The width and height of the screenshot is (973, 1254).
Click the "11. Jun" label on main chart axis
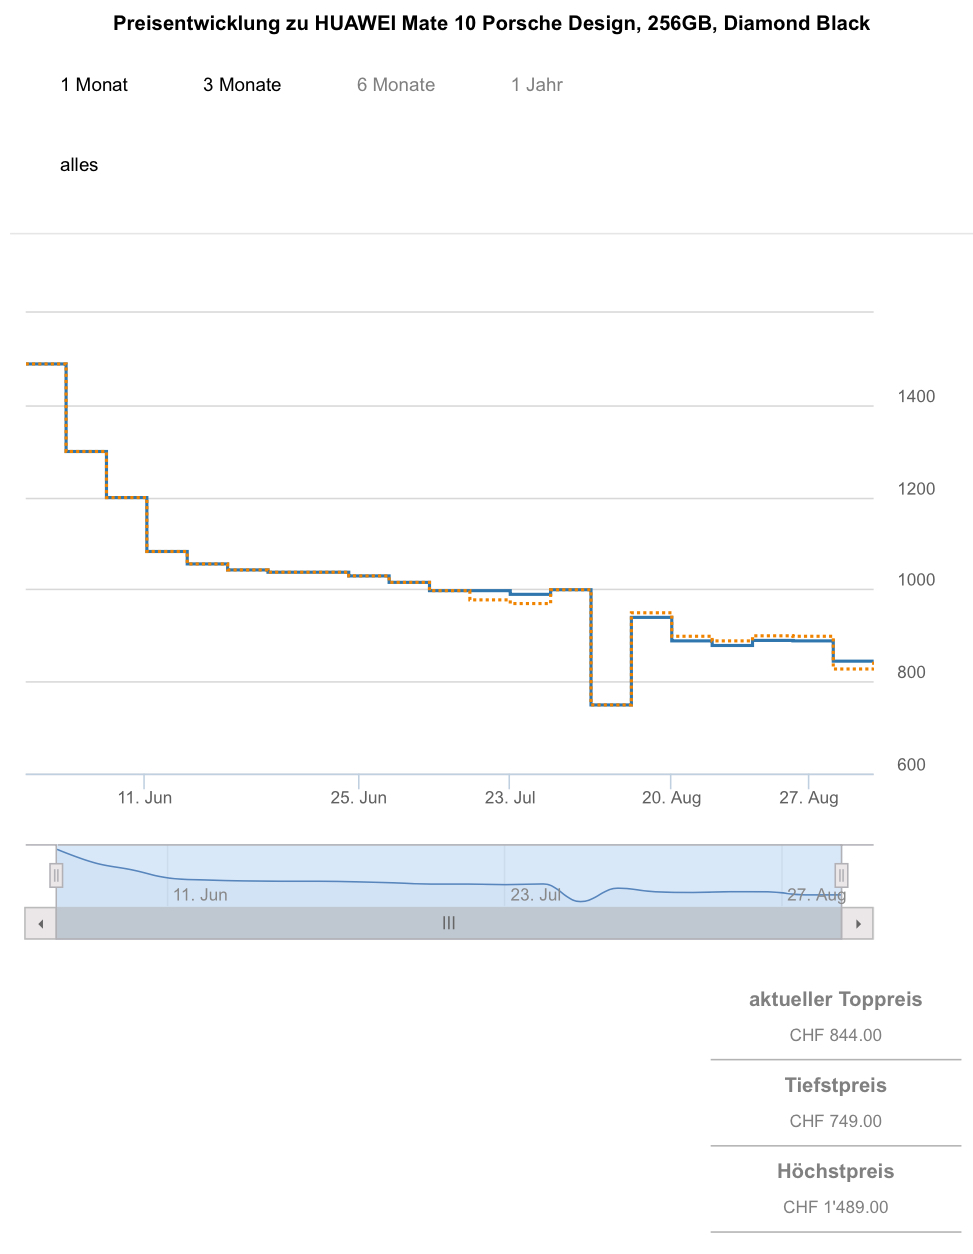145,798
